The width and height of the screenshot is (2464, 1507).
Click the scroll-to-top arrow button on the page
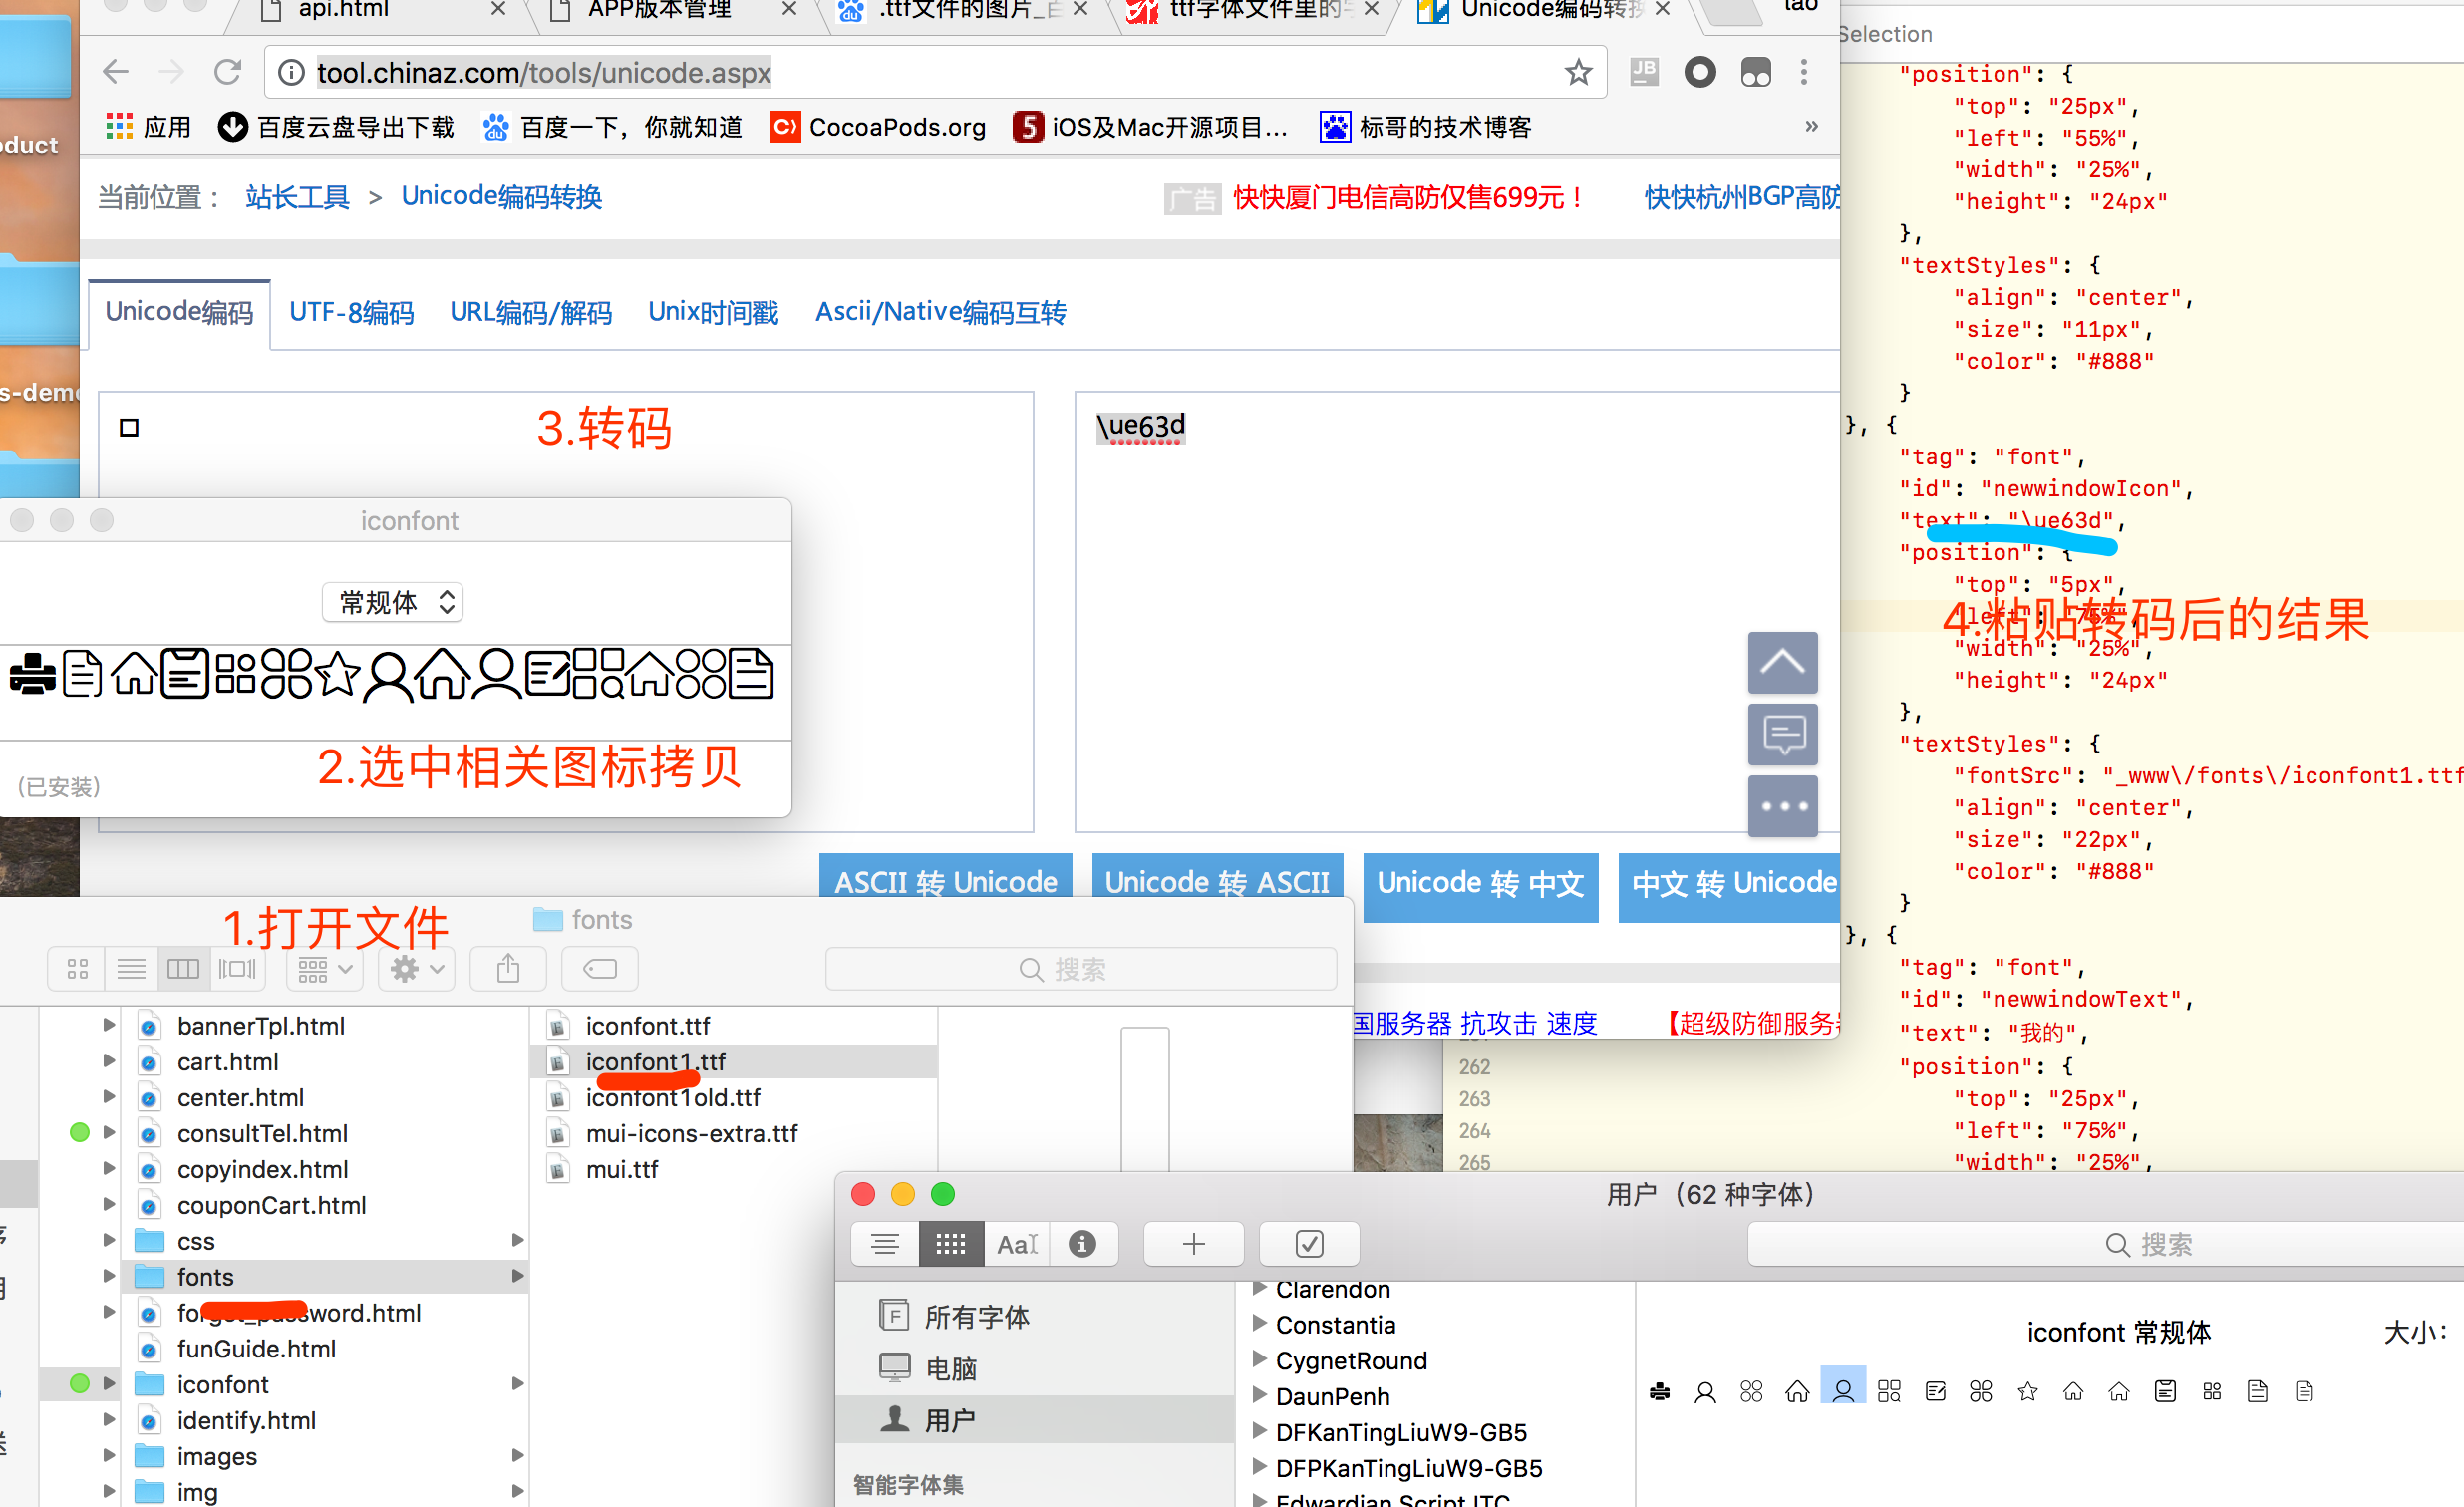click(1782, 662)
